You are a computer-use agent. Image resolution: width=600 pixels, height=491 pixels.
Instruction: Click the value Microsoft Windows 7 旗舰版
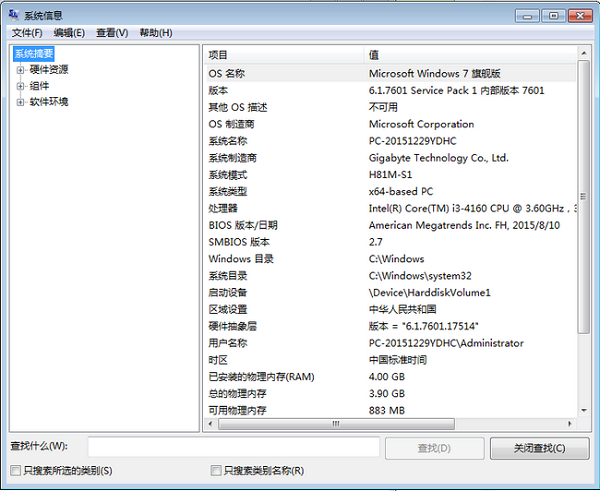(x=435, y=73)
